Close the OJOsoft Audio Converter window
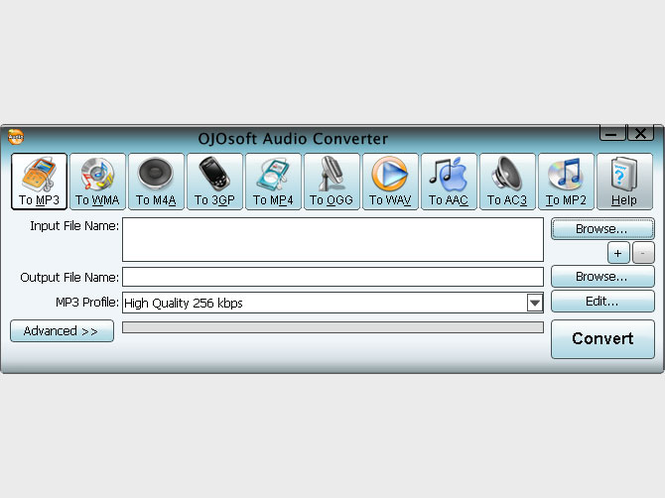This screenshot has width=665, height=498. click(640, 133)
